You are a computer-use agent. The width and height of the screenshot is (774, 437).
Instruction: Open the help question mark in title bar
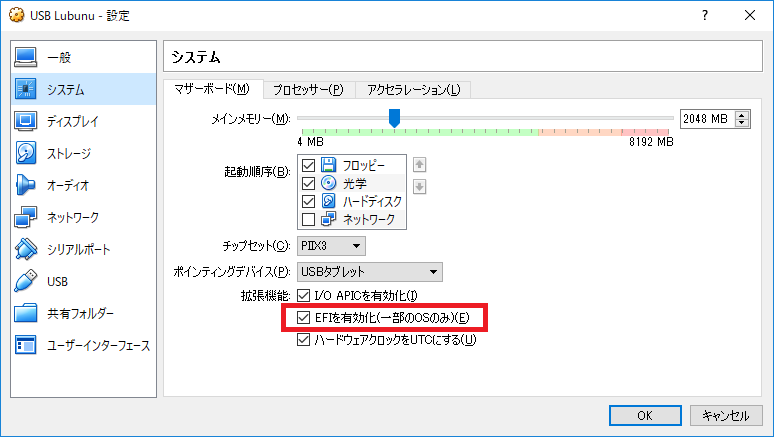pyautogui.click(x=705, y=15)
